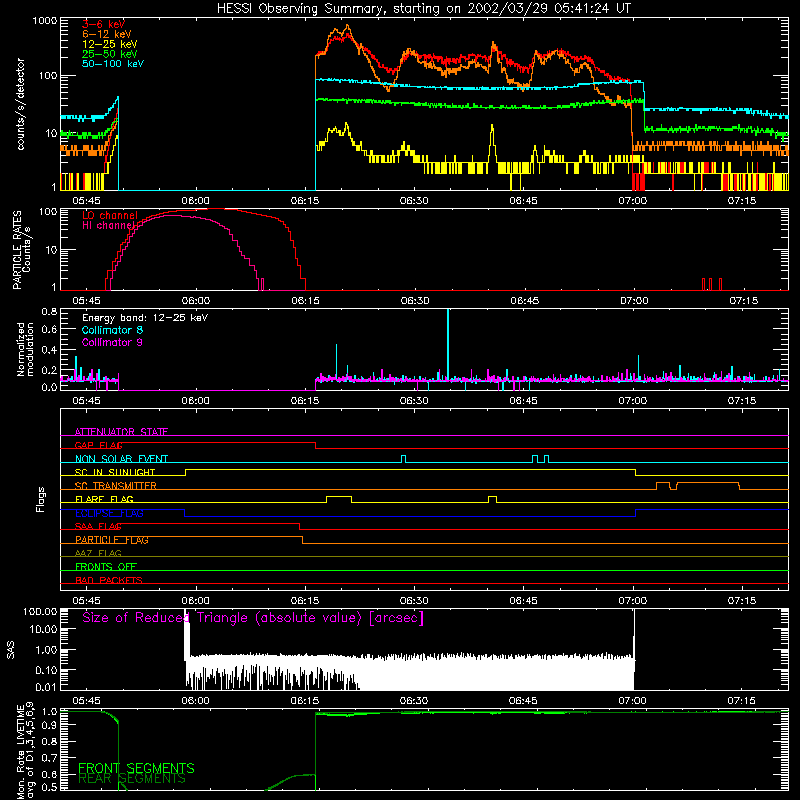
Task: Click the 06:30 tick label under counts panel
Action: (x=414, y=201)
